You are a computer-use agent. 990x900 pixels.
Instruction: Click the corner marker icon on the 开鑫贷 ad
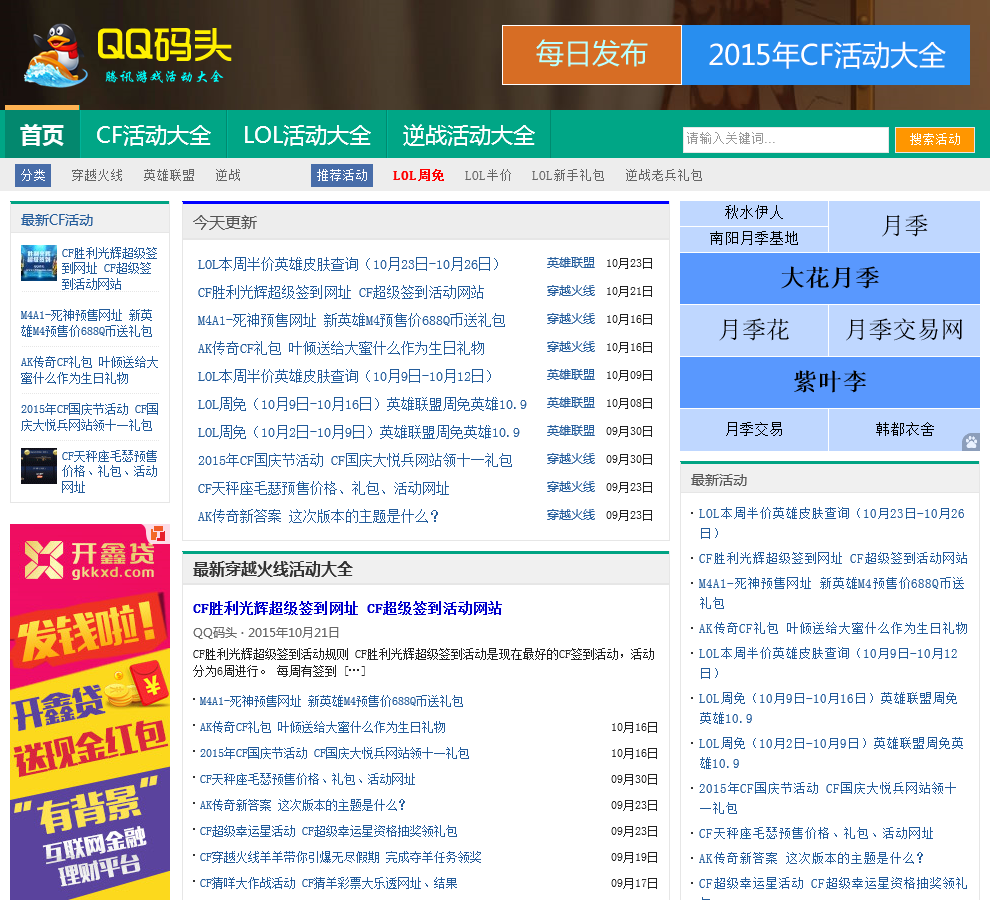point(158,534)
